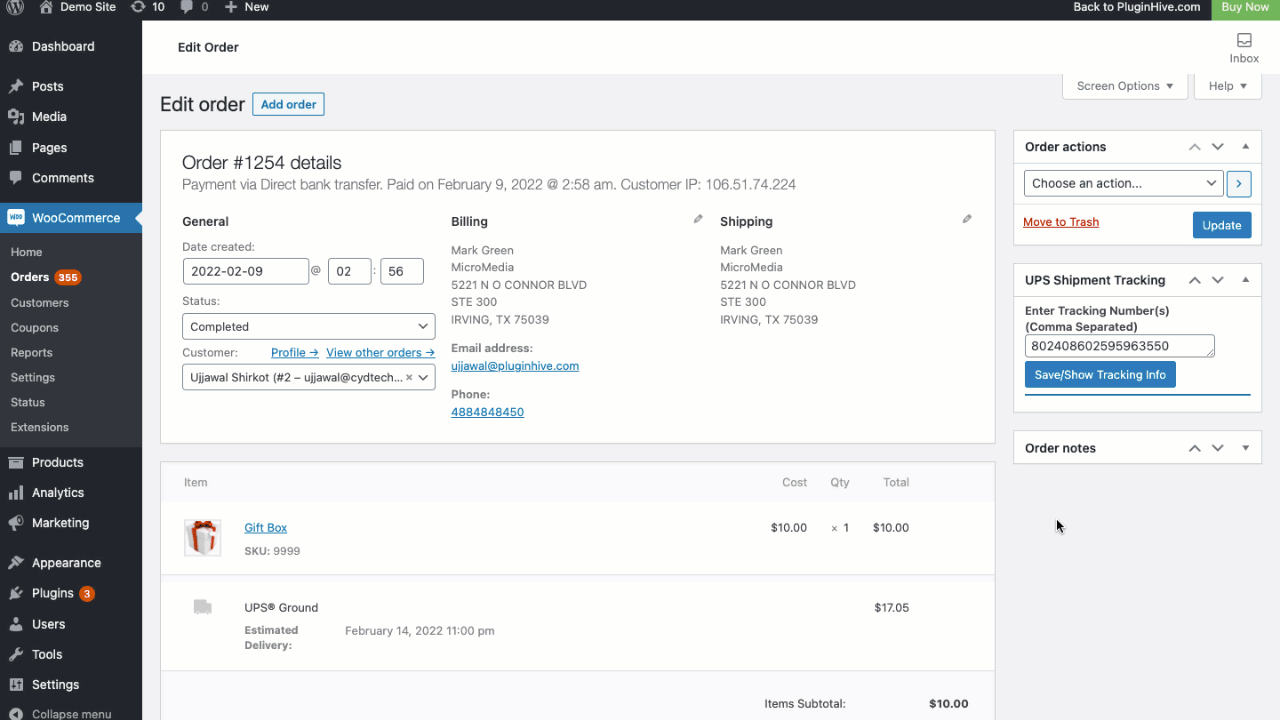Screen dimensions: 1280x720
Task: Click the Products box icon
Action: click(x=16, y=463)
